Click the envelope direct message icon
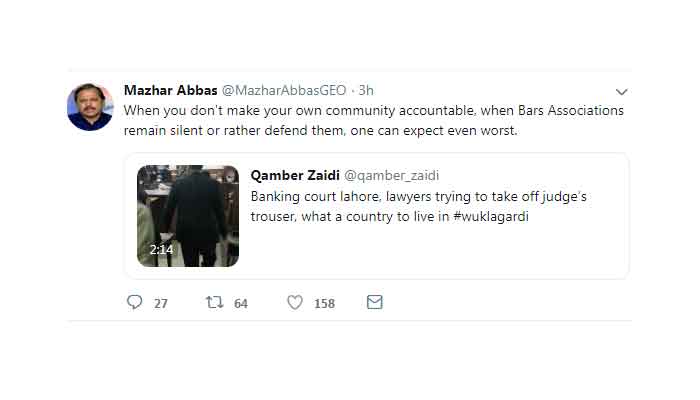Viewport: 700px width, 400px height. pyautogui.click(x=375, y=302)
